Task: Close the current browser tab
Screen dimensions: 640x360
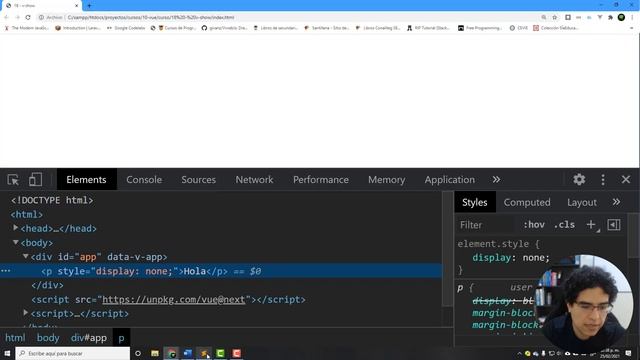Action: [x=76, y=6]
